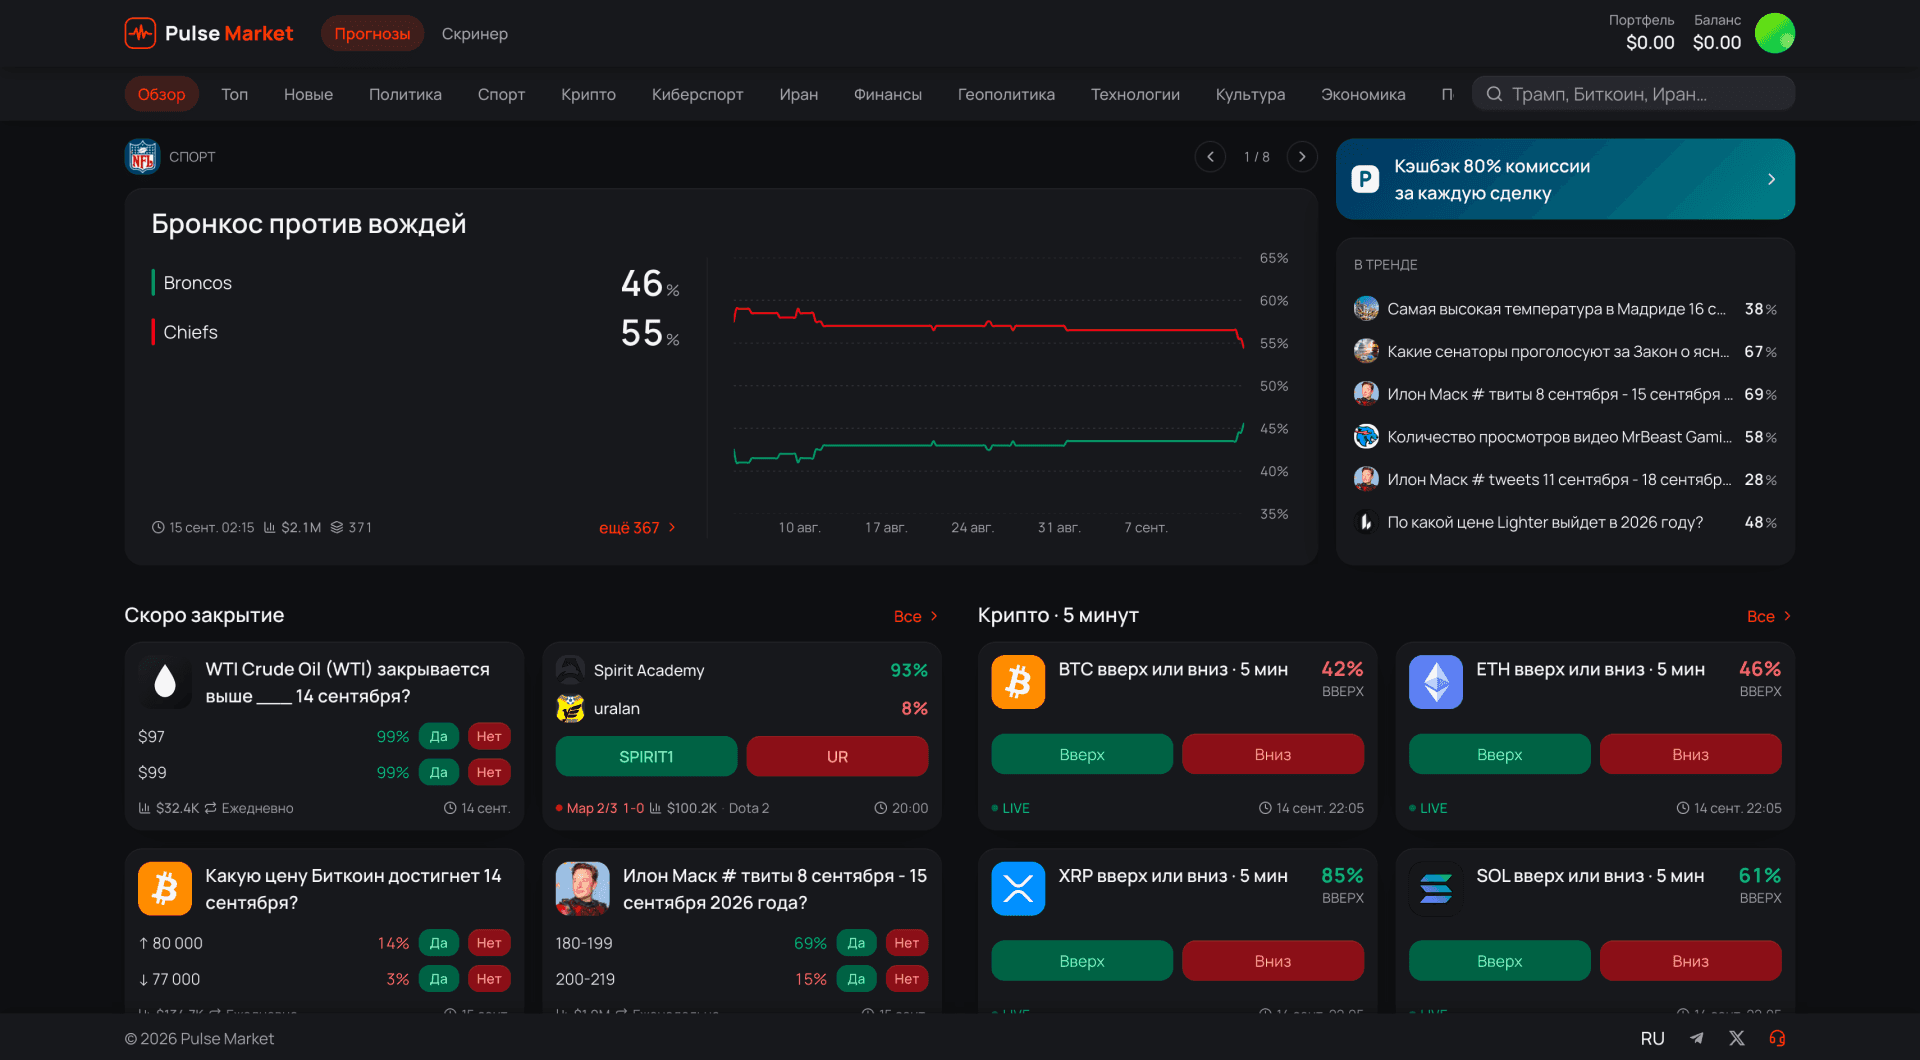Click the Bitcoin price card orange icon
The image size is (1920, 1060).
(x=165, y=888)
